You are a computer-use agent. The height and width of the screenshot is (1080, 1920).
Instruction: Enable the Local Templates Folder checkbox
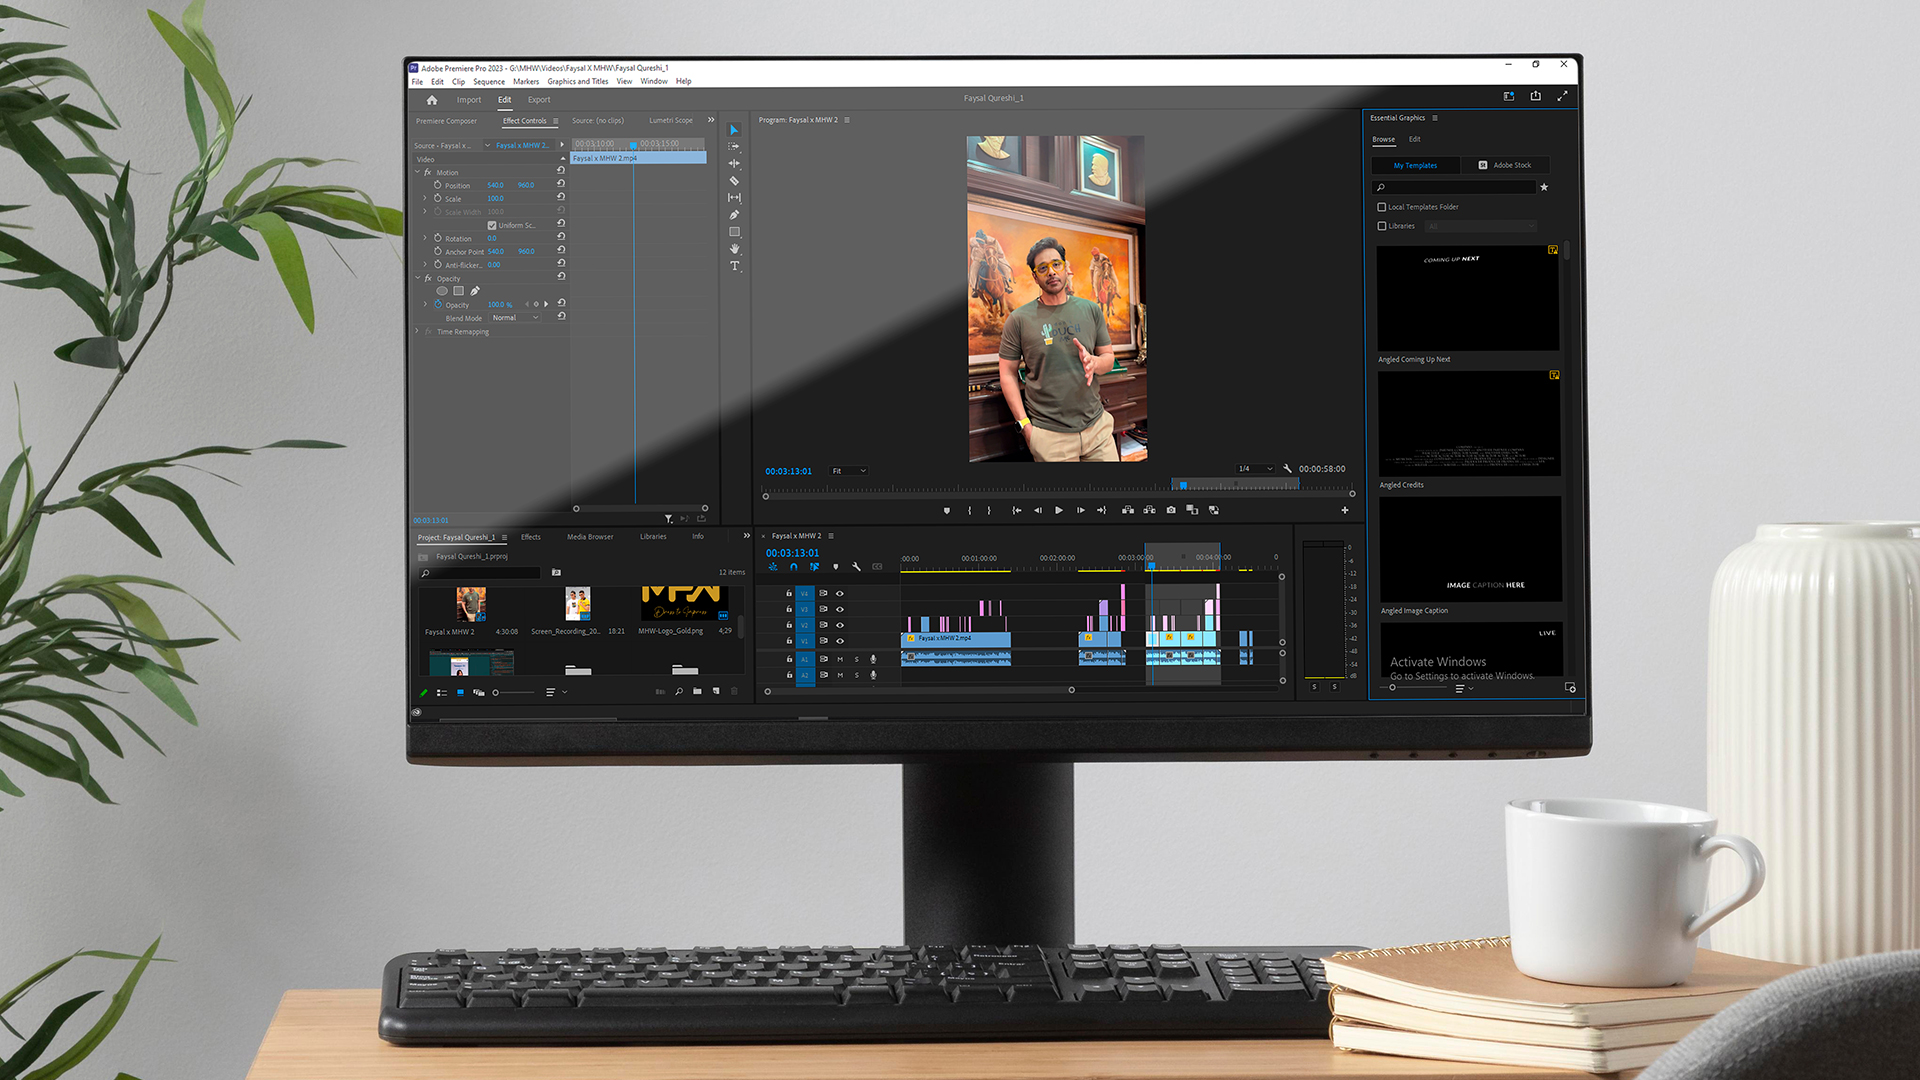[x=1382, y=207]
